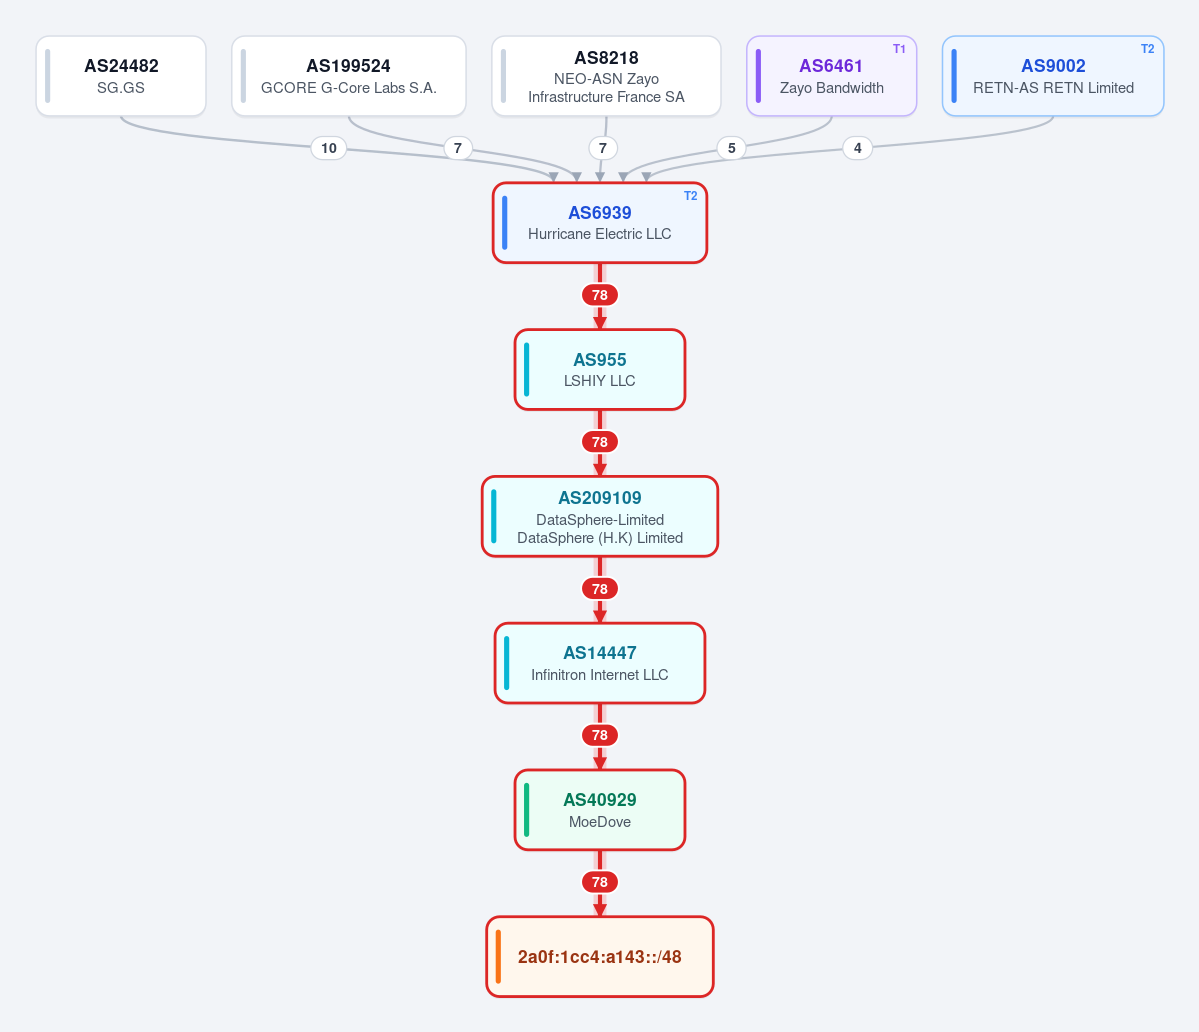Click the AS9002 RETN Limited node

[x=1053, y=76]
